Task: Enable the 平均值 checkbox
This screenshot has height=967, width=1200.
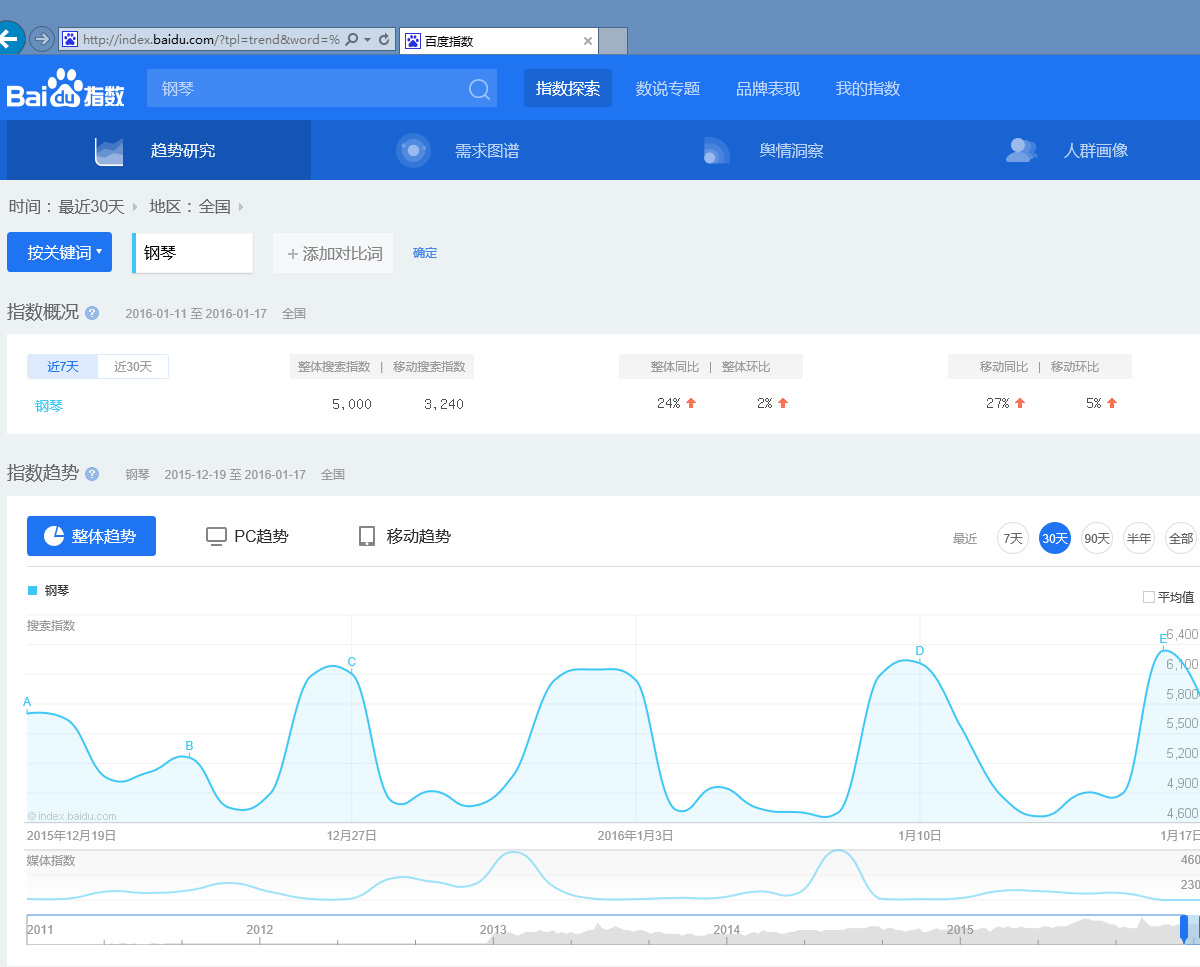Action: 1148,595
